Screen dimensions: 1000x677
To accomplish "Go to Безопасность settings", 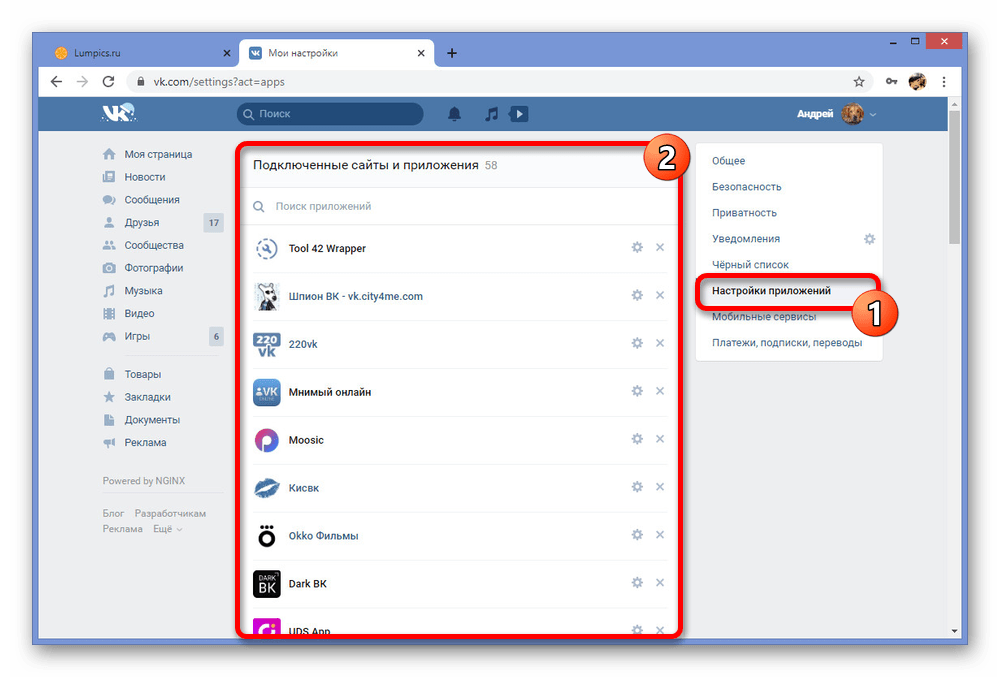I will coord(746,187).
